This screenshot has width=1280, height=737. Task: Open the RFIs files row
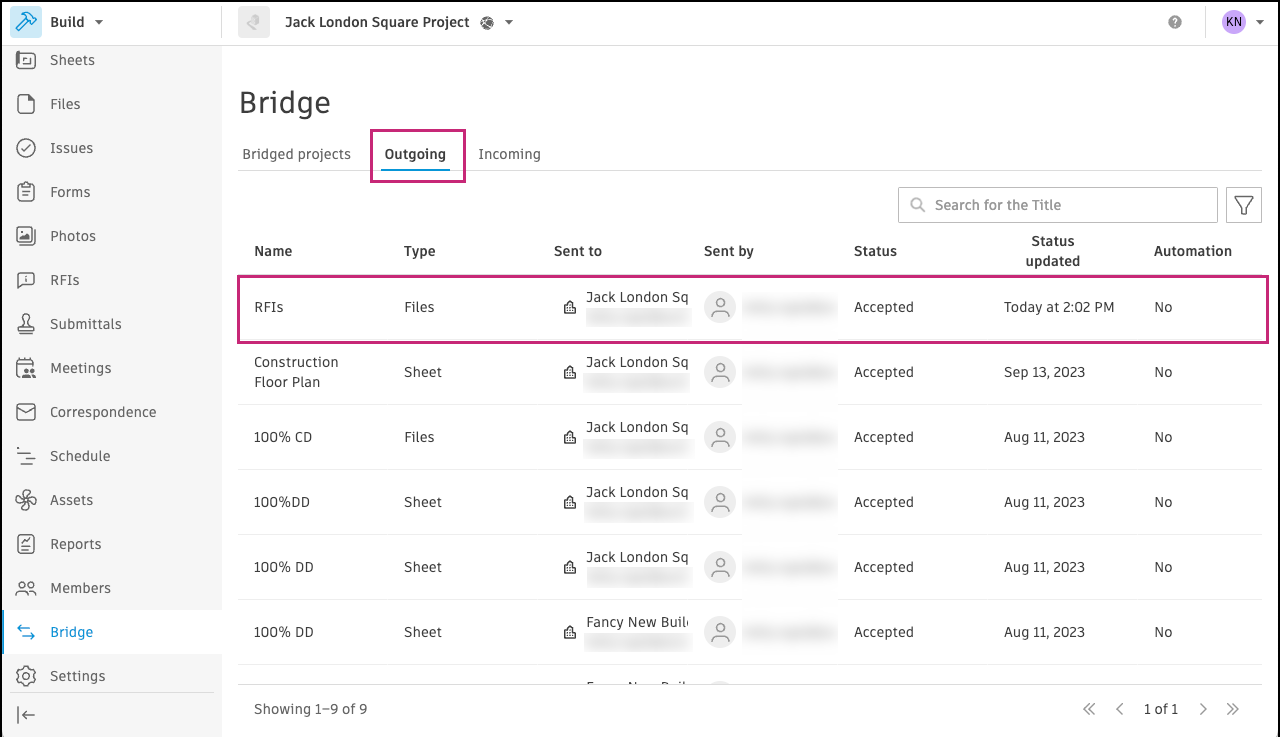click(x=269, y=307)
